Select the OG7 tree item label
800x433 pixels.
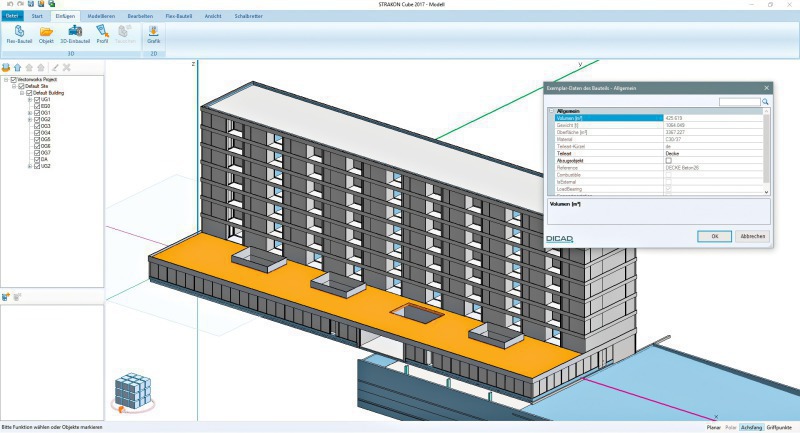45,152
